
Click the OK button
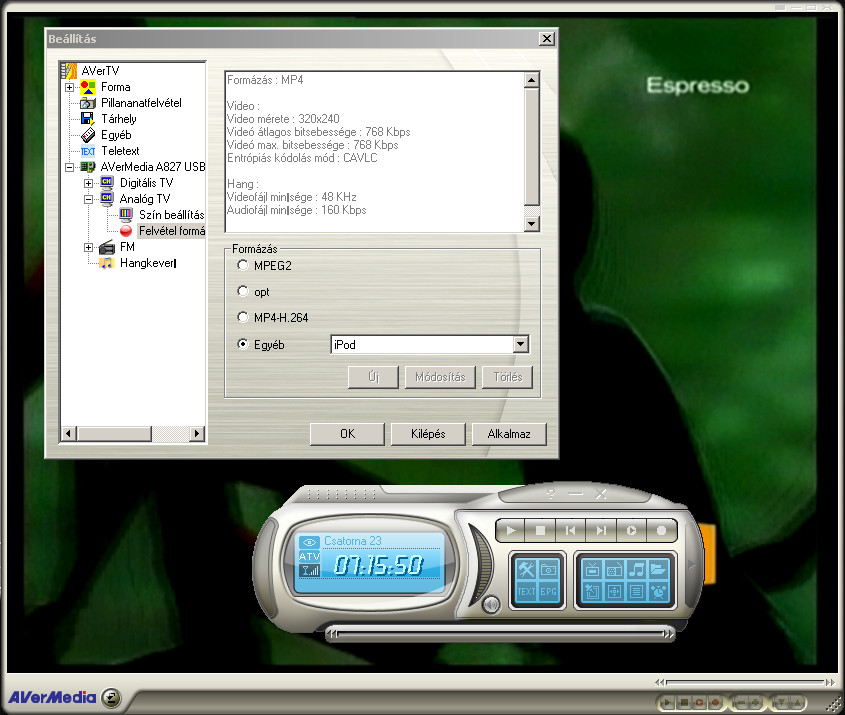pyautogui.click(x=347, y=434)
